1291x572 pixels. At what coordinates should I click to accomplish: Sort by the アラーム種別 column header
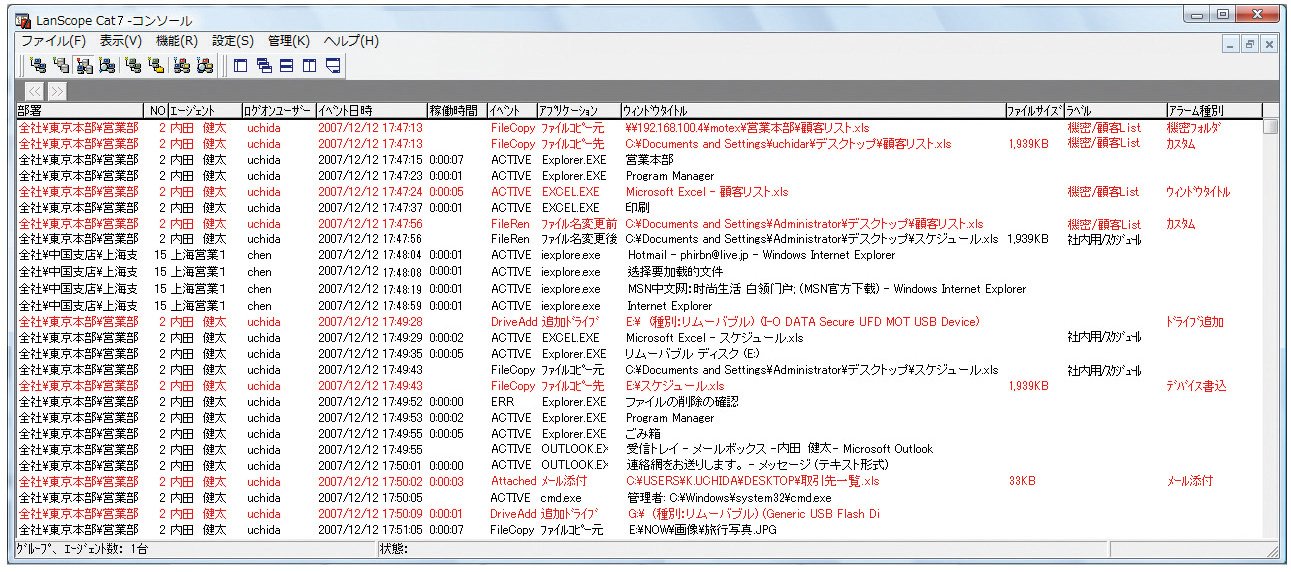click(1213, 110)
